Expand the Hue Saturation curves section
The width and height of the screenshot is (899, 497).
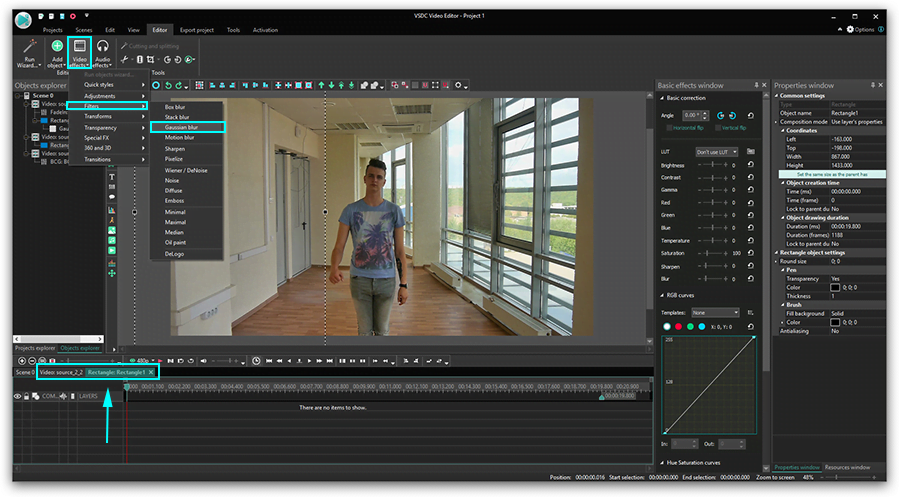[x=663, y=463]
